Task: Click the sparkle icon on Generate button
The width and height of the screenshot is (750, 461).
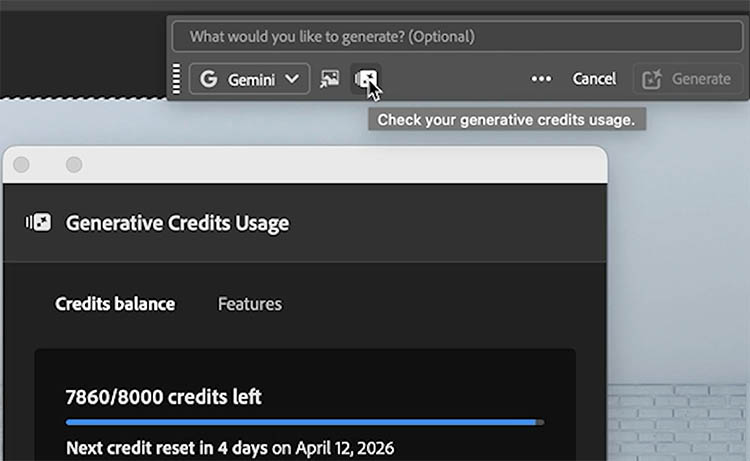Action: 653,79
